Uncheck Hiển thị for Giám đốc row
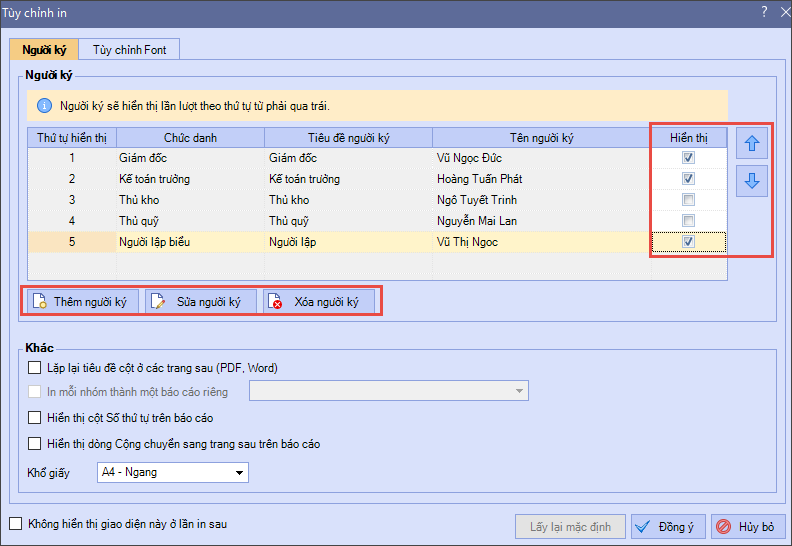Image resolution: width=792 pixels, height=546 pixels. [688, 158]
